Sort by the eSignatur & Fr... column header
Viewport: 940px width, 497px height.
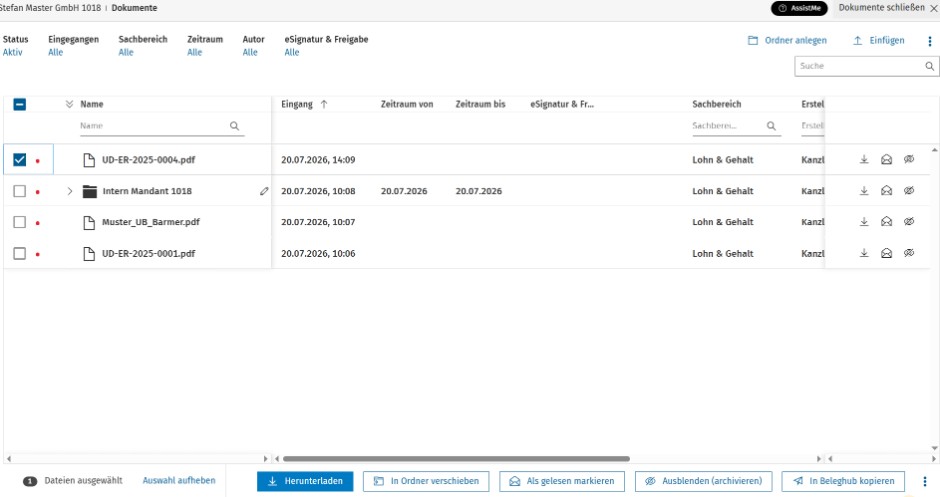click(x=562, y=104)
